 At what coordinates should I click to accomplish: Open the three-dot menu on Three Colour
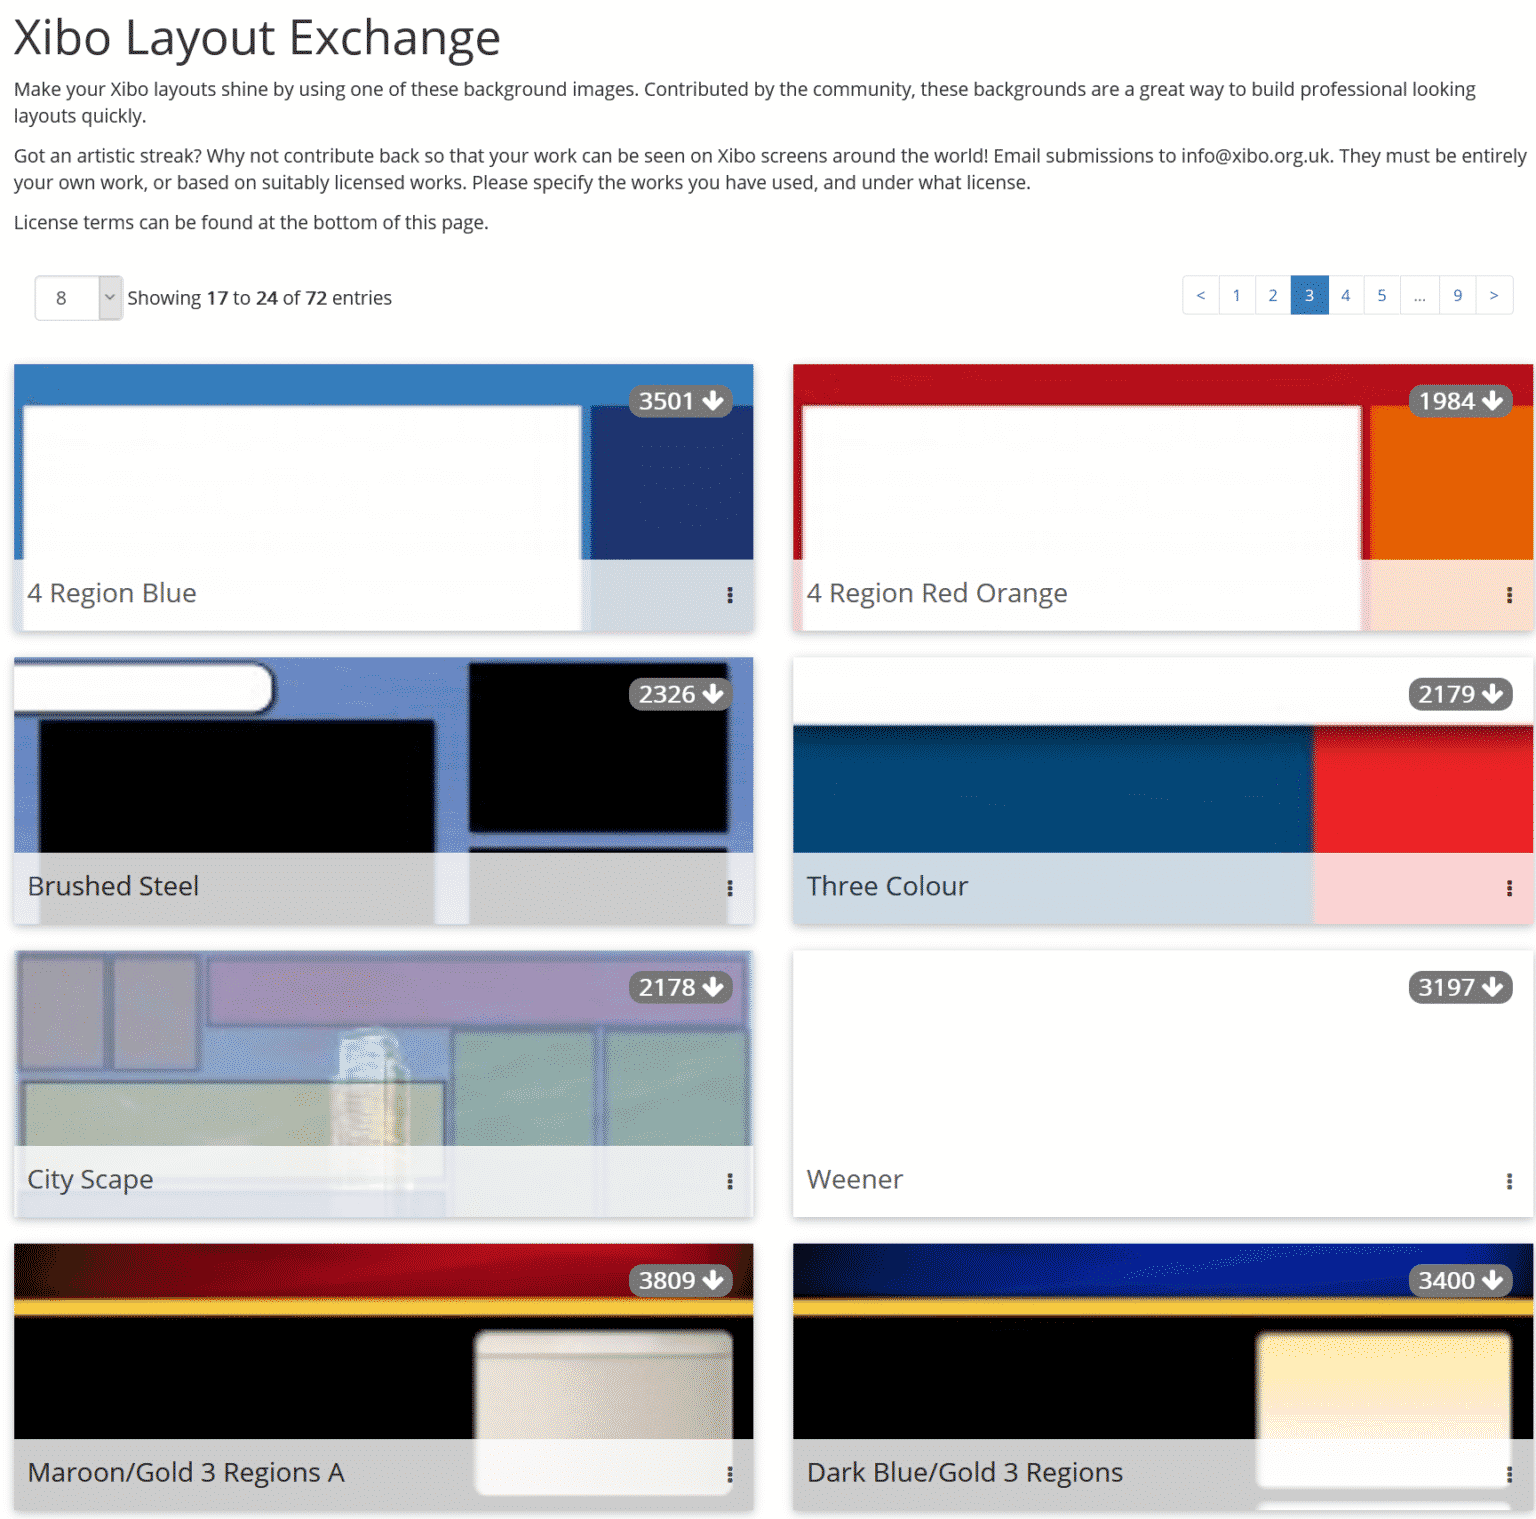point(1510,887)
